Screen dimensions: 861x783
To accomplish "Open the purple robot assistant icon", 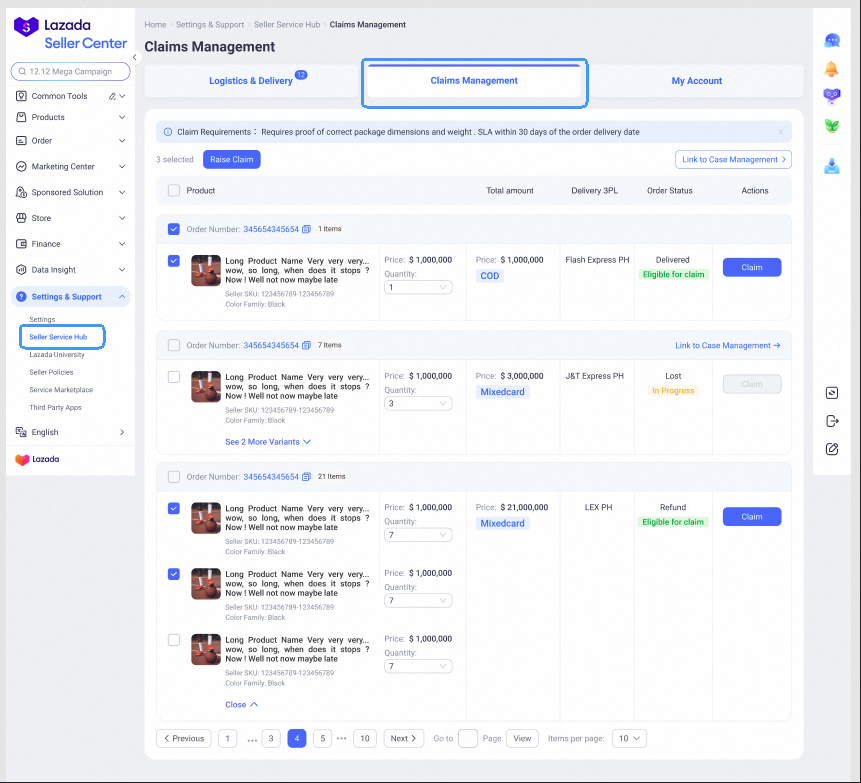I will click(831, 96).
